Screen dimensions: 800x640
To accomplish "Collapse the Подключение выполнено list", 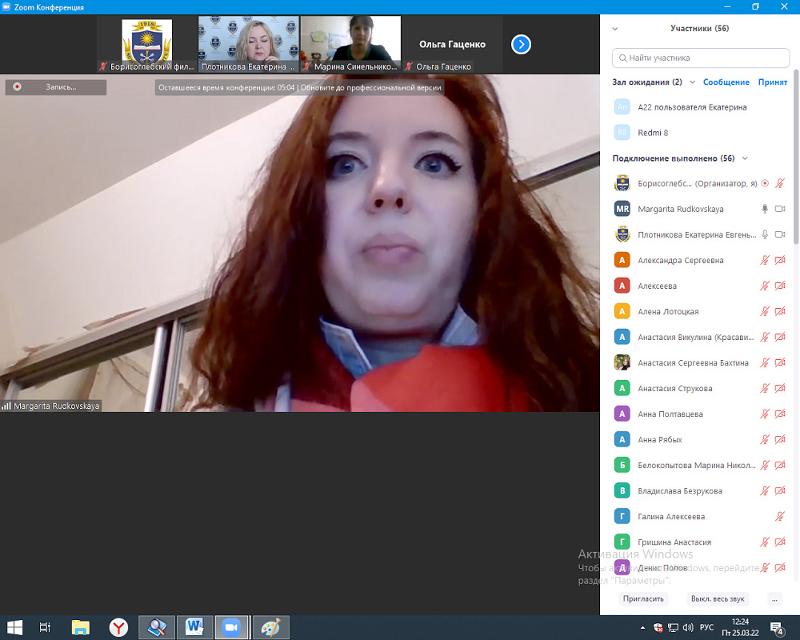I will tap(744, 158).
